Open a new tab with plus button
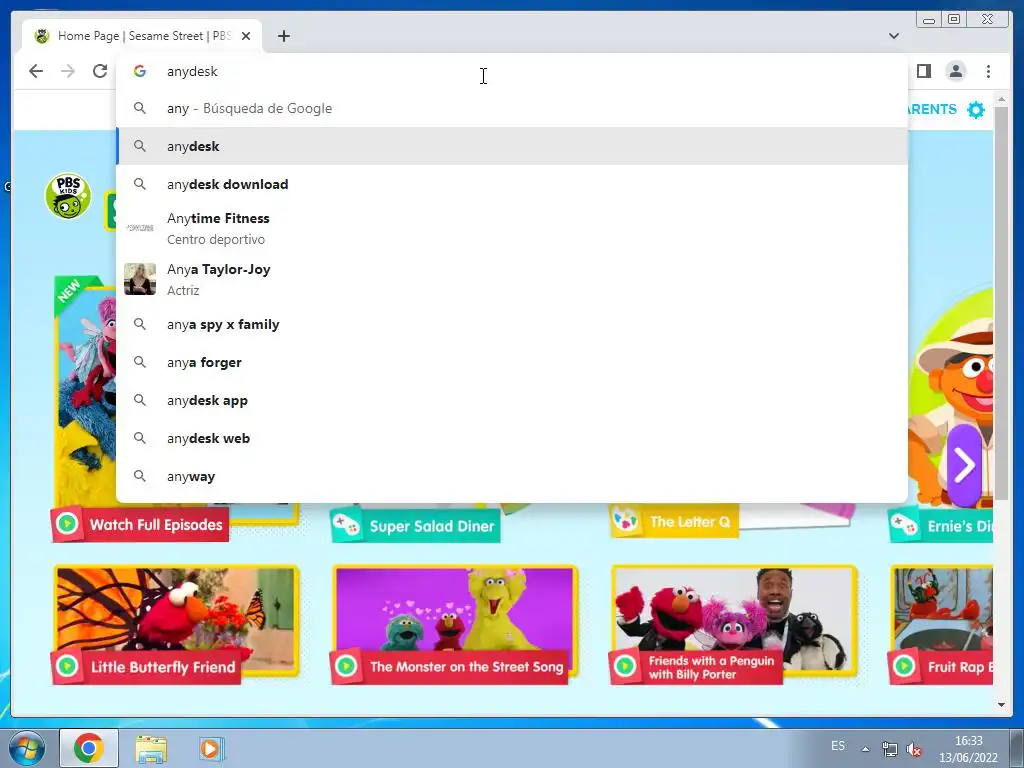The image size is (1024, 768). point(283,36)
